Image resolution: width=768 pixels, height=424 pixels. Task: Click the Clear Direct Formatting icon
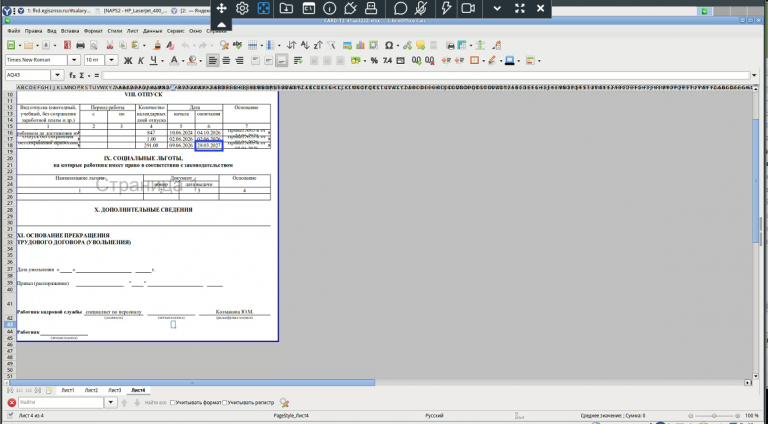(x=170, y=45)
